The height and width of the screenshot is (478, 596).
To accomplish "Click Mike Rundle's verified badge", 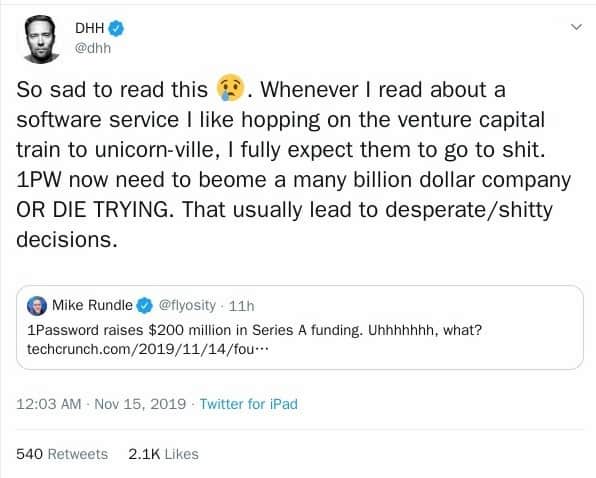I will pos(144,305).
